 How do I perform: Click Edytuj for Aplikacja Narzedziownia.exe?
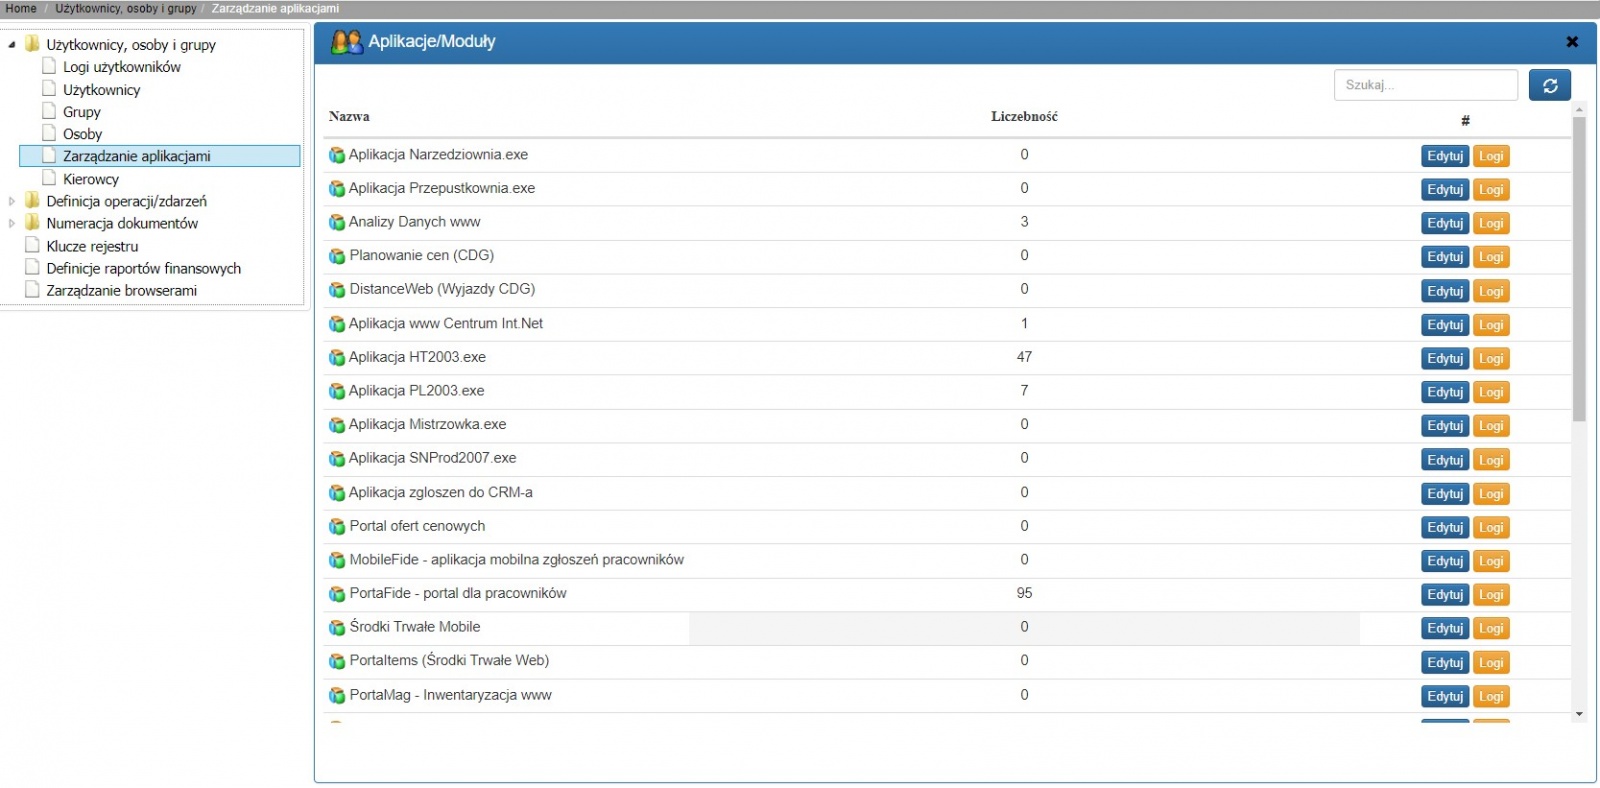(x=1445, y=156)
